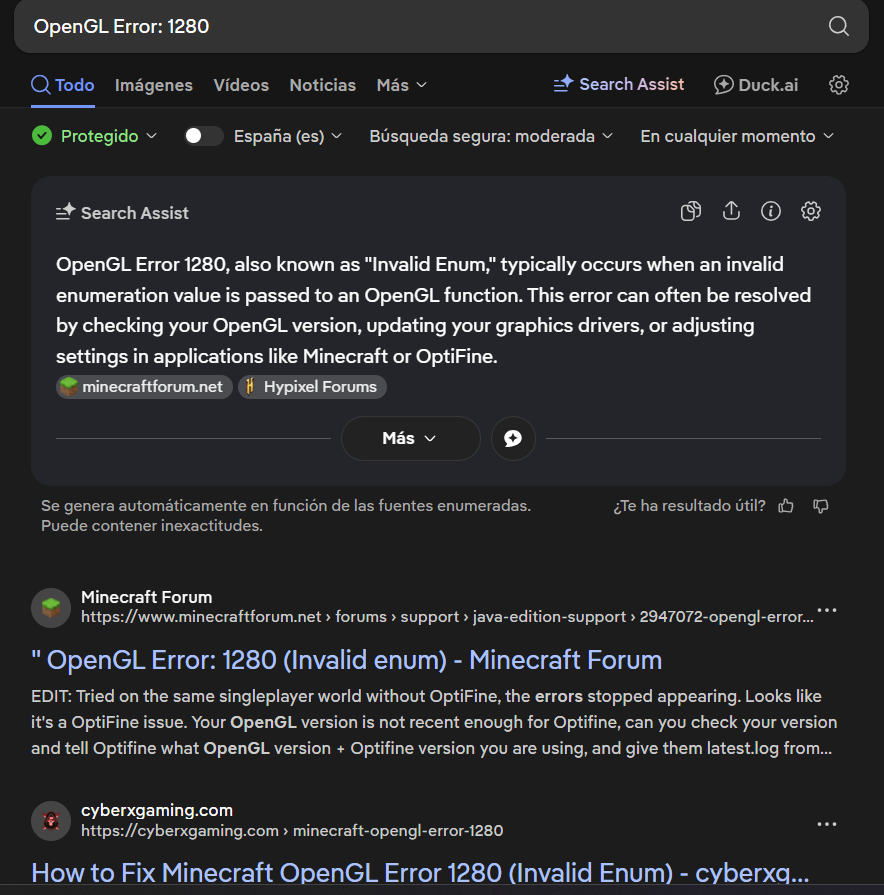
Task: Open Search Assist settings gear in card
Action: (810, 211)
